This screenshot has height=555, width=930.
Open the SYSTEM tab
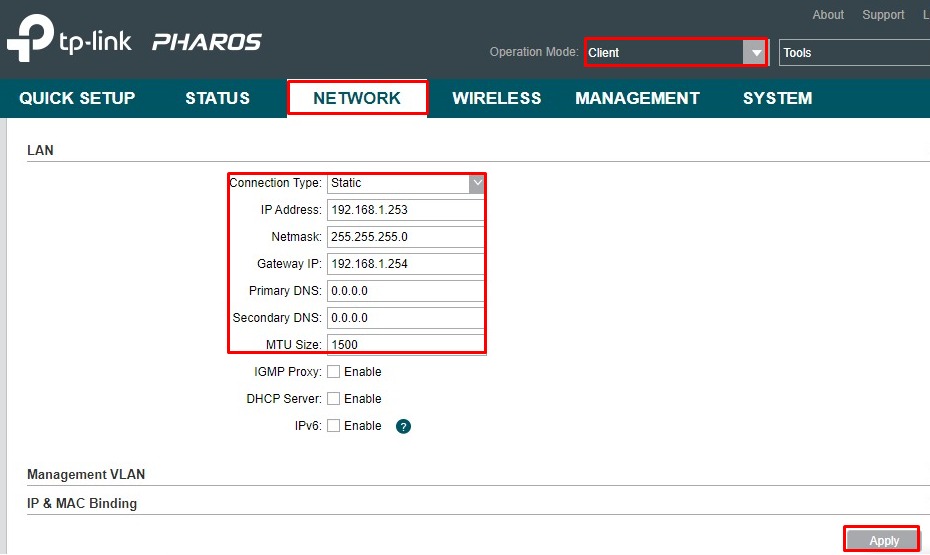778,98
